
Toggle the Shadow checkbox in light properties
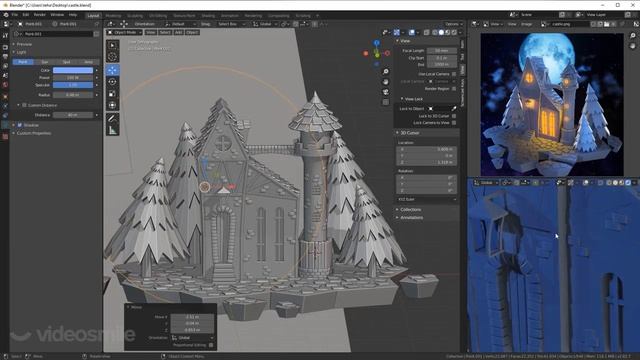pyautogui.click(x=20, y=125)
